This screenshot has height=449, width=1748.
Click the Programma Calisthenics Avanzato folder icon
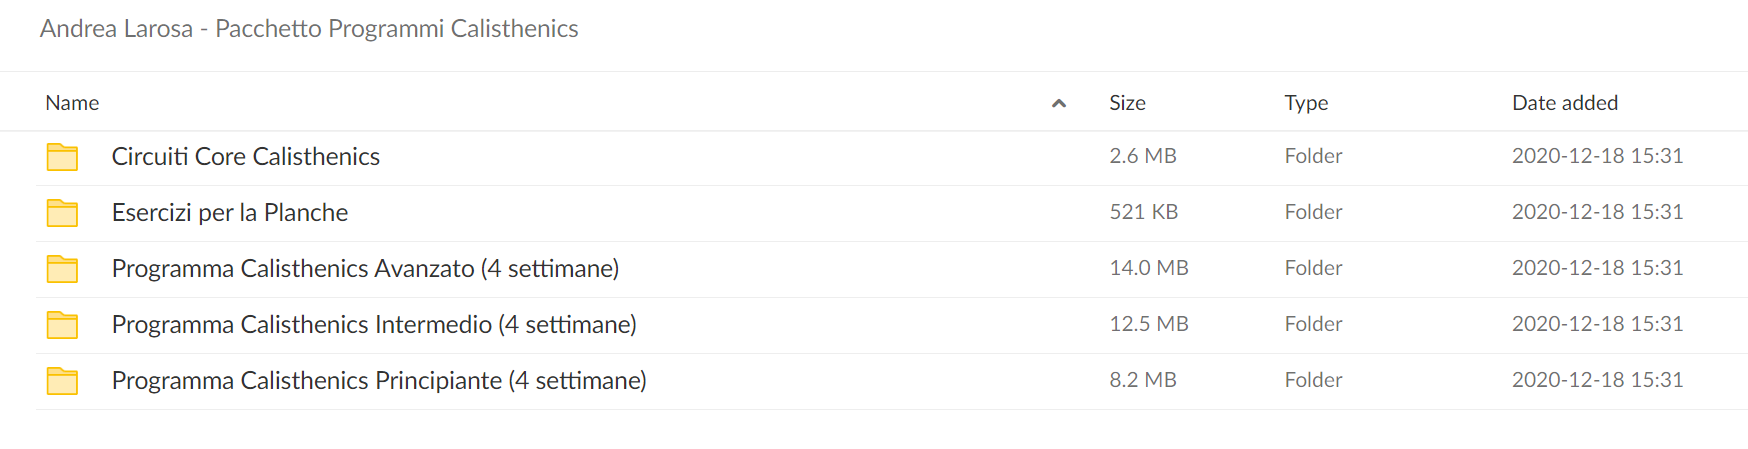point(62,269)
